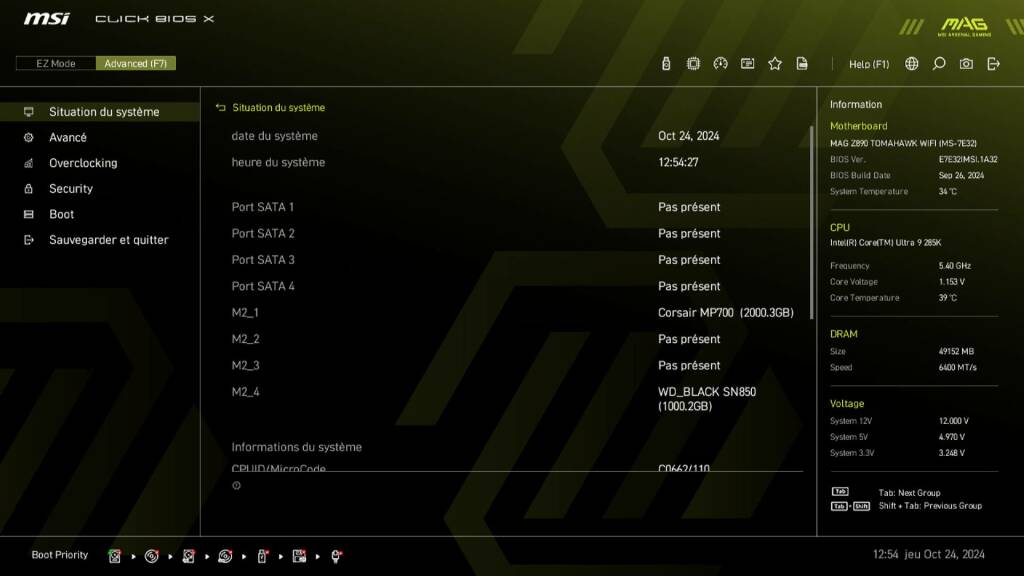
Task: Click the CPU chip icon in the toolbar
Action: [x=692, y=63]
